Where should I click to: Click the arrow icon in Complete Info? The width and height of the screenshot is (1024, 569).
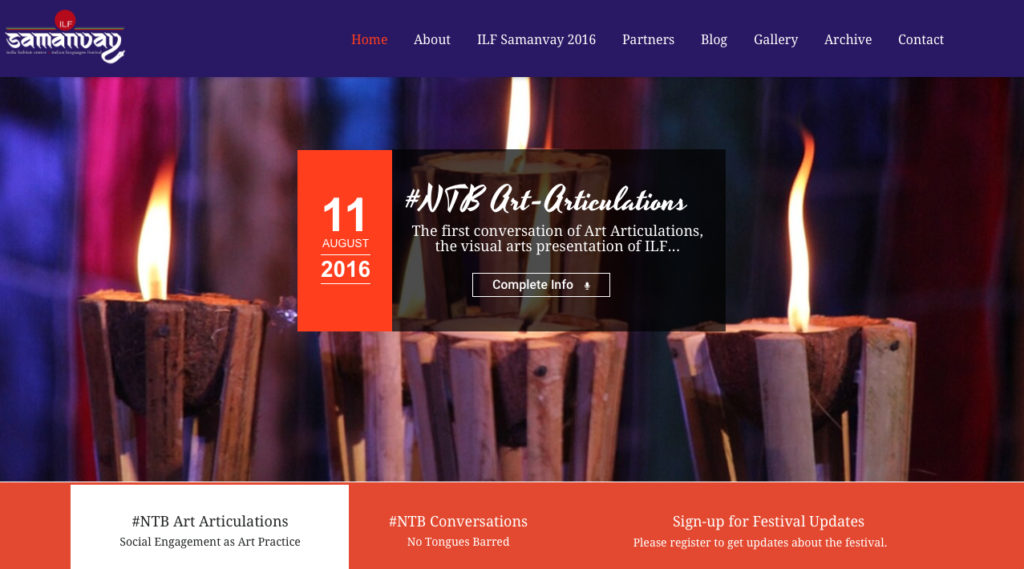(587, 285)
